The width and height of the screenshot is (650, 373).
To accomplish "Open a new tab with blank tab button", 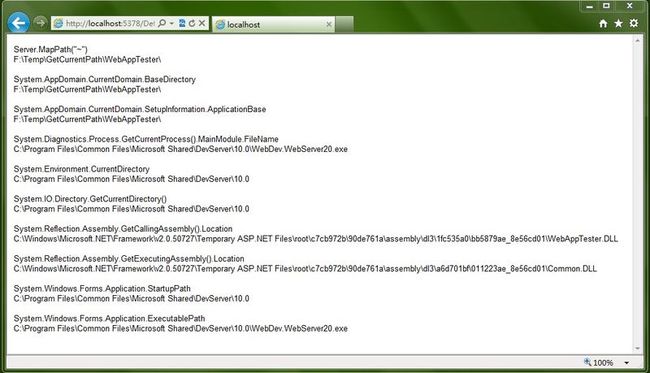I will click(x=344, y=24).
